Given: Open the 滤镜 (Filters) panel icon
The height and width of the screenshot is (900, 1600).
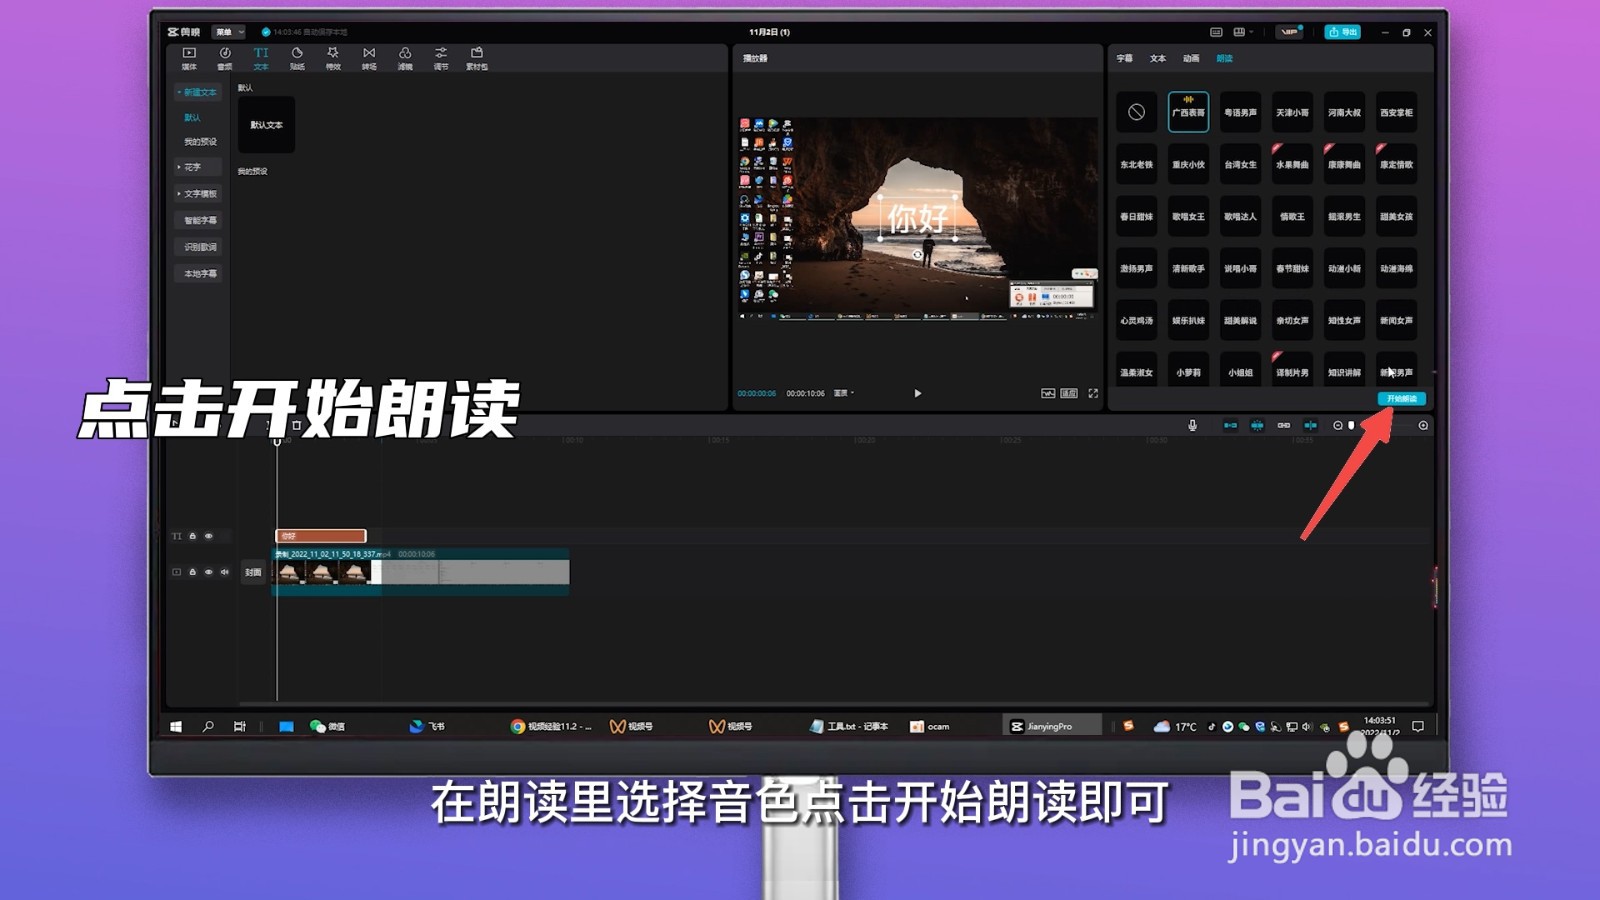Looking at the screenshot, I should pos(404,56).
